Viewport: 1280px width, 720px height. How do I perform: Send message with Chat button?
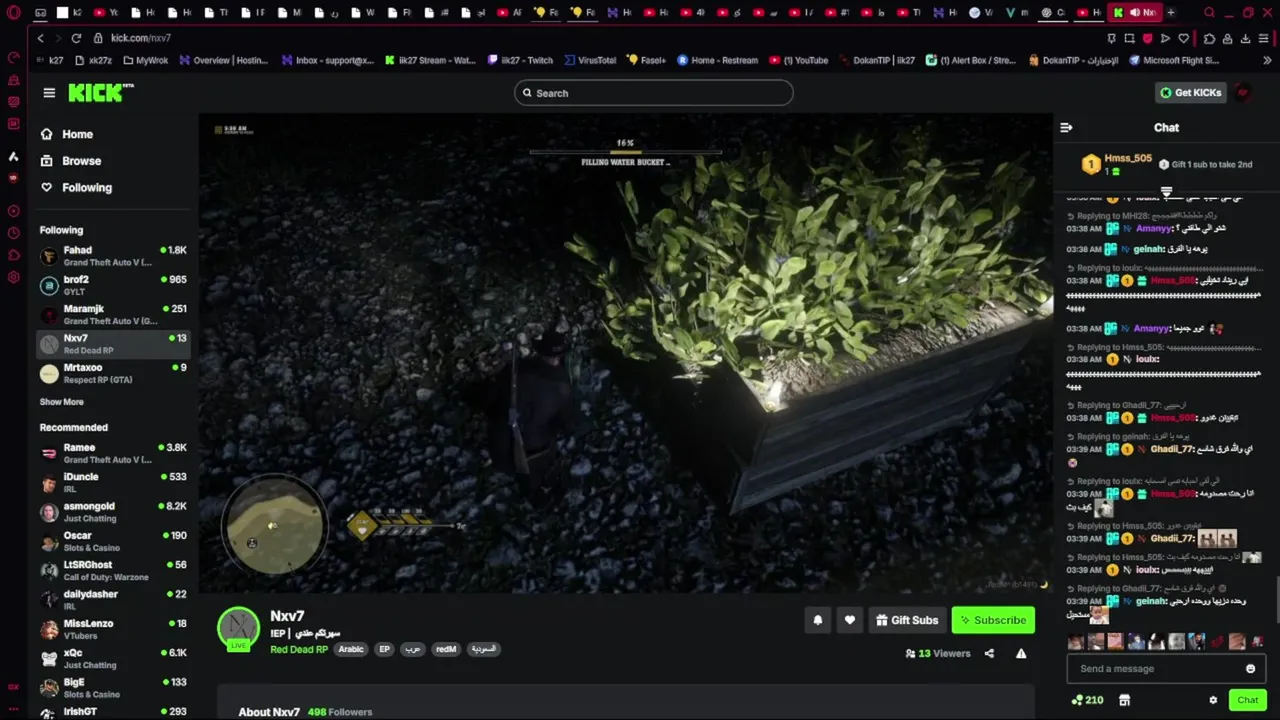[1247, 701]
